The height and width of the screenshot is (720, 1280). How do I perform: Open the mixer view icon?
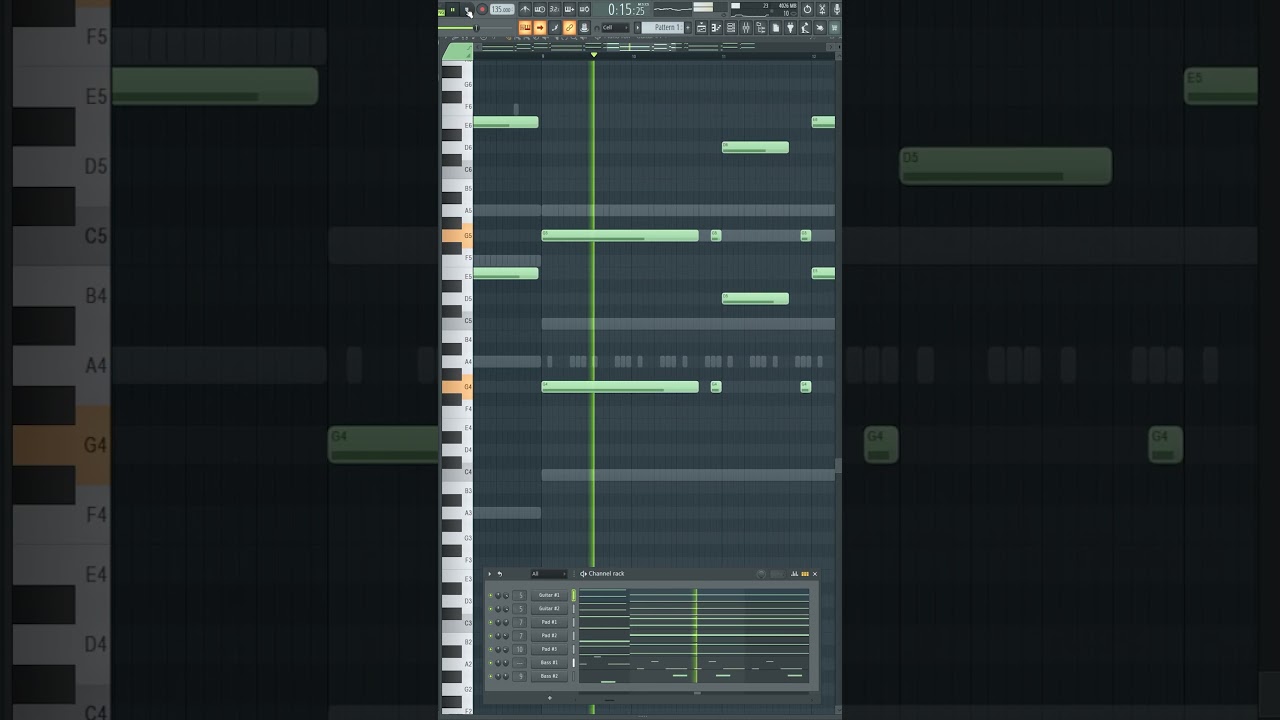point(745,28)
